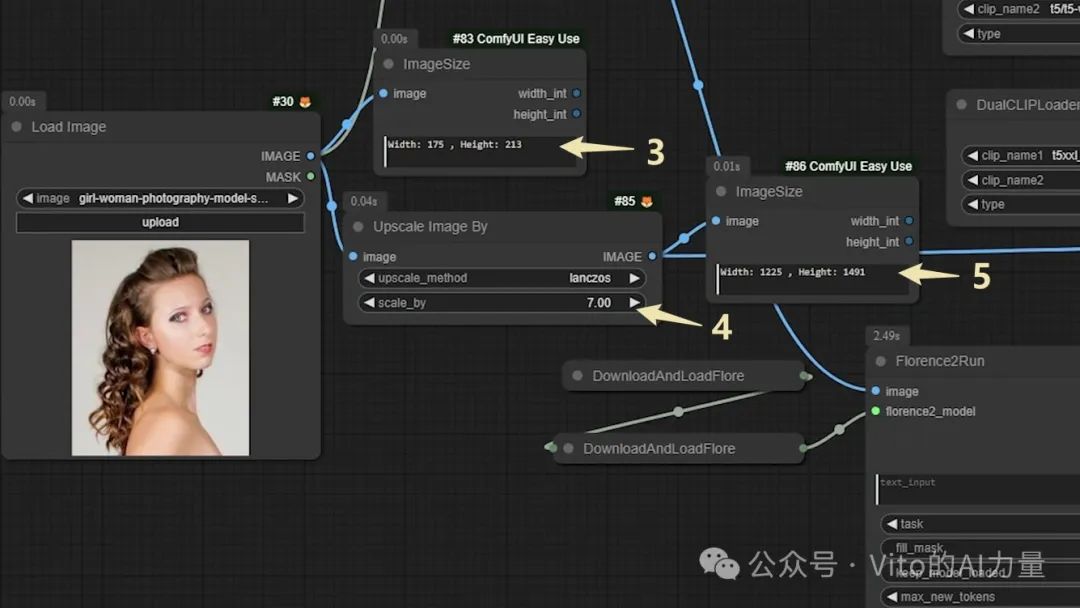Open type selector in top-right node

point(1019,34)
